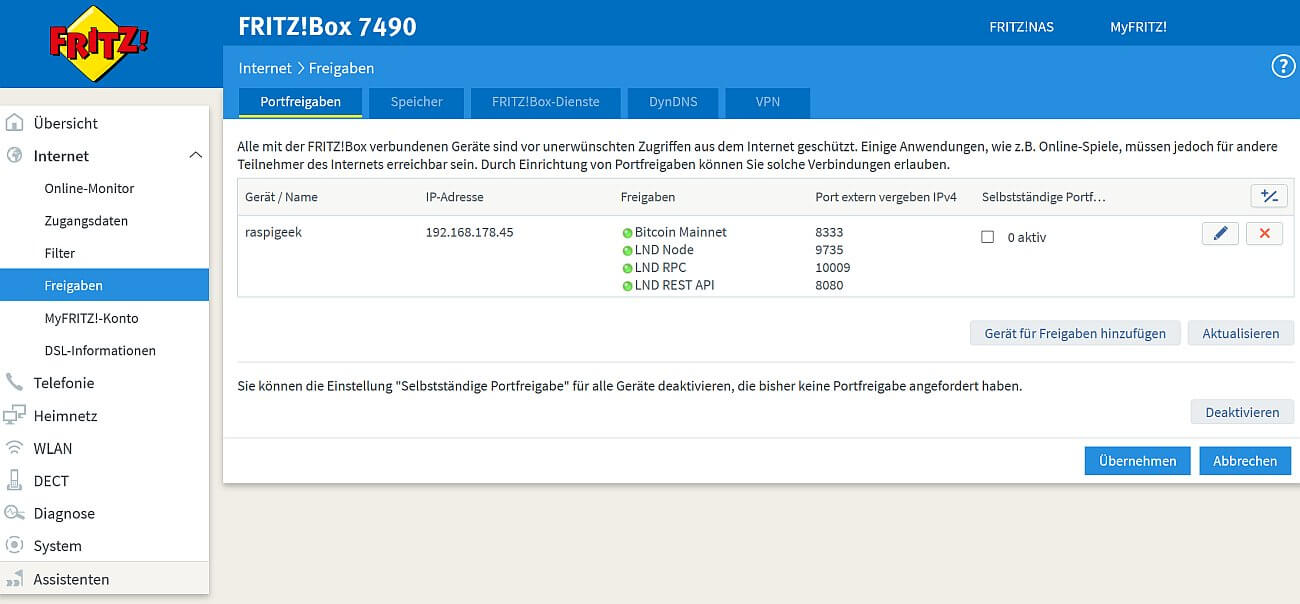Click the Übersicht house icon
1300x604 pixels.
(14, 123)
